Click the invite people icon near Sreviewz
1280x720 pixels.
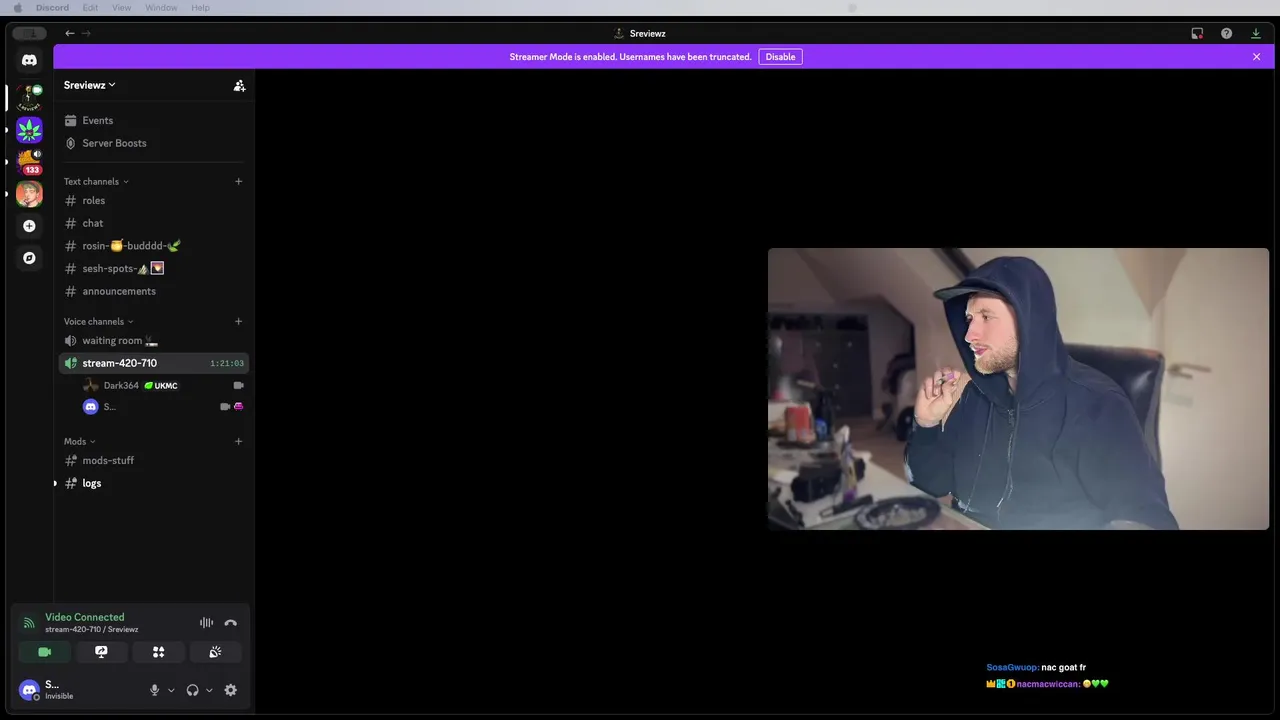click(239, 86)
